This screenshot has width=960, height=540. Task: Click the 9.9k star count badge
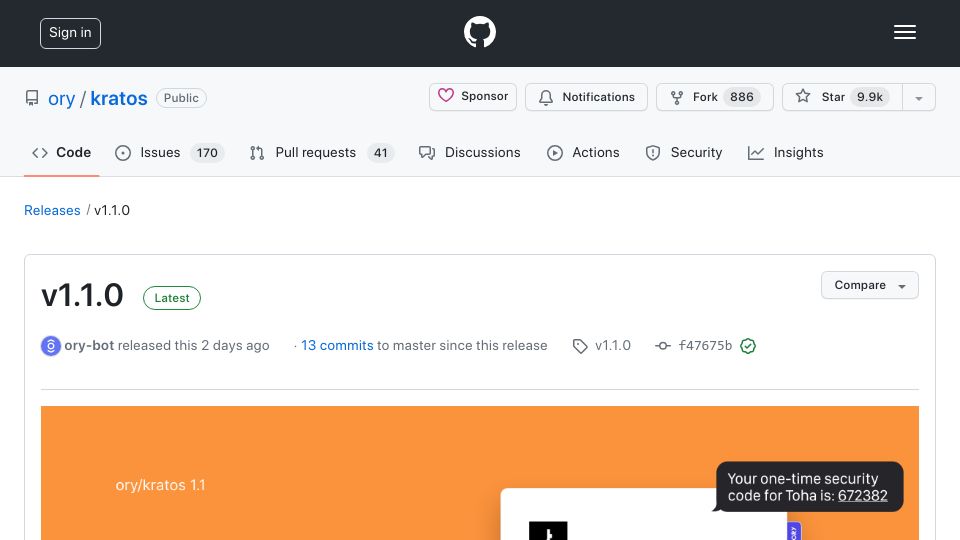(x=869, y=97)
